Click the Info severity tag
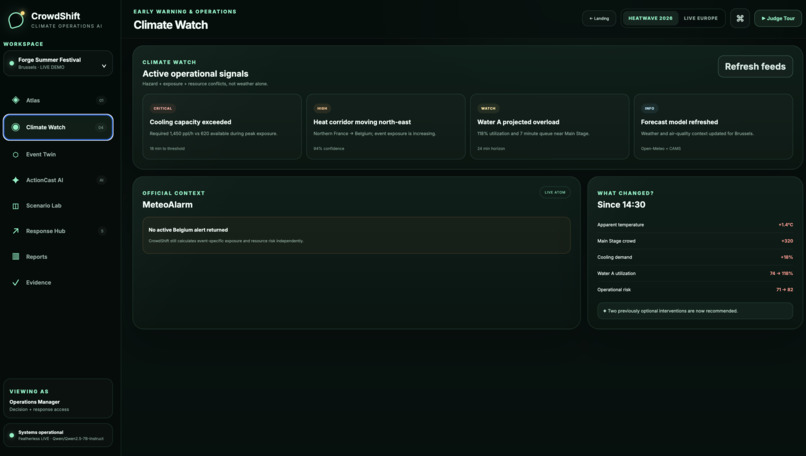Screen dimensions: 806x456 [x=649, y=108]
